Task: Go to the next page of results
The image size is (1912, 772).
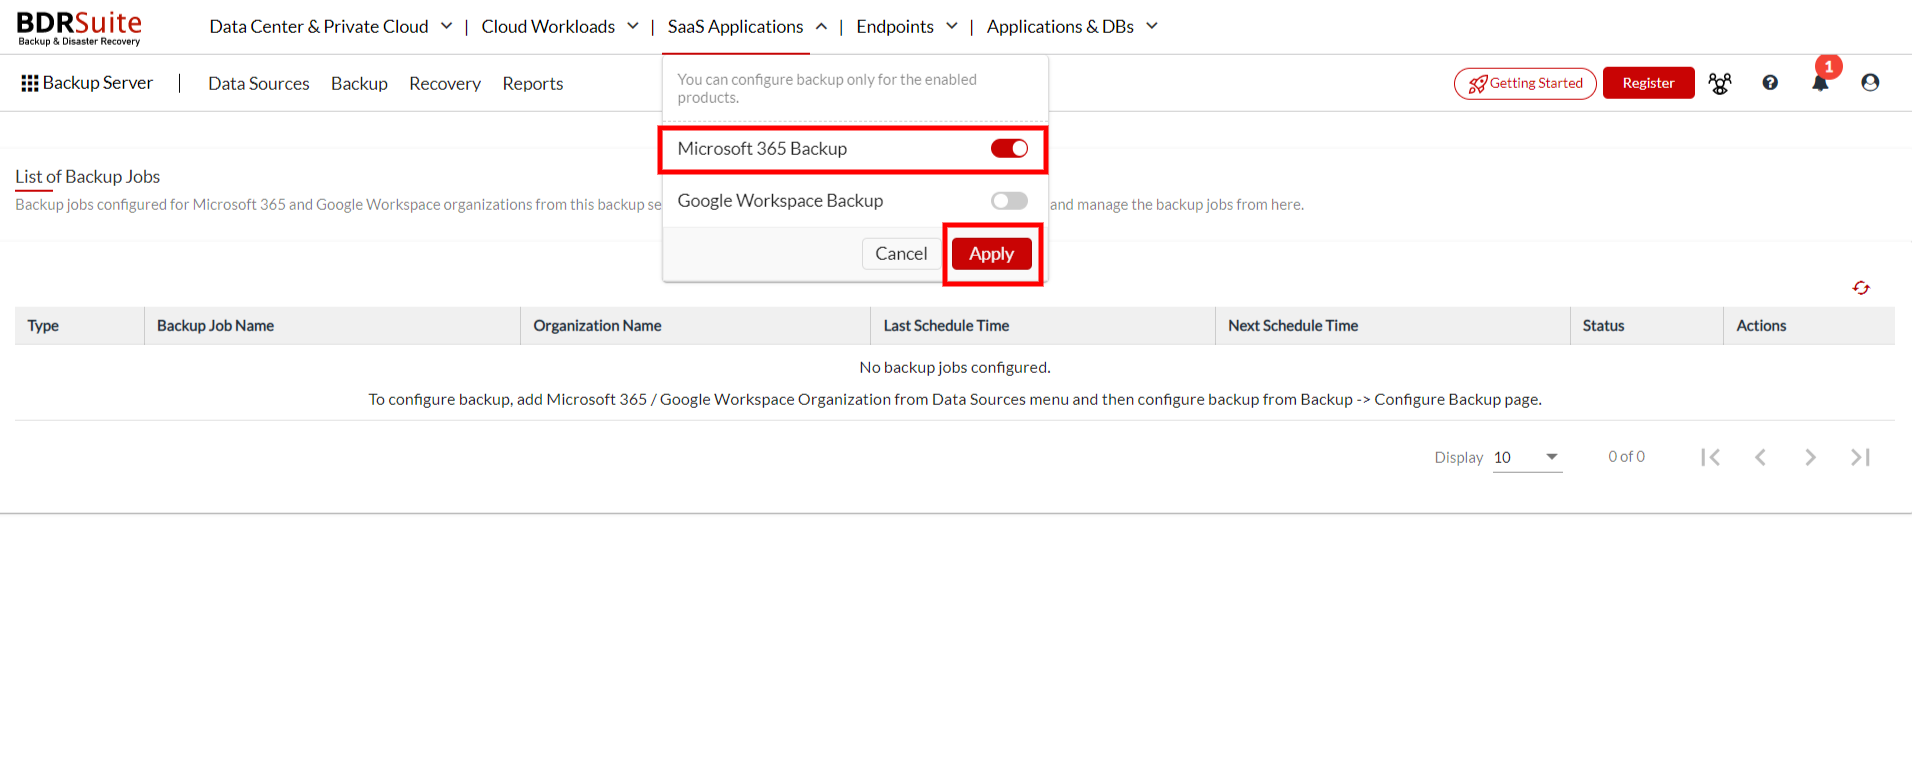Action: [1810, 457]
